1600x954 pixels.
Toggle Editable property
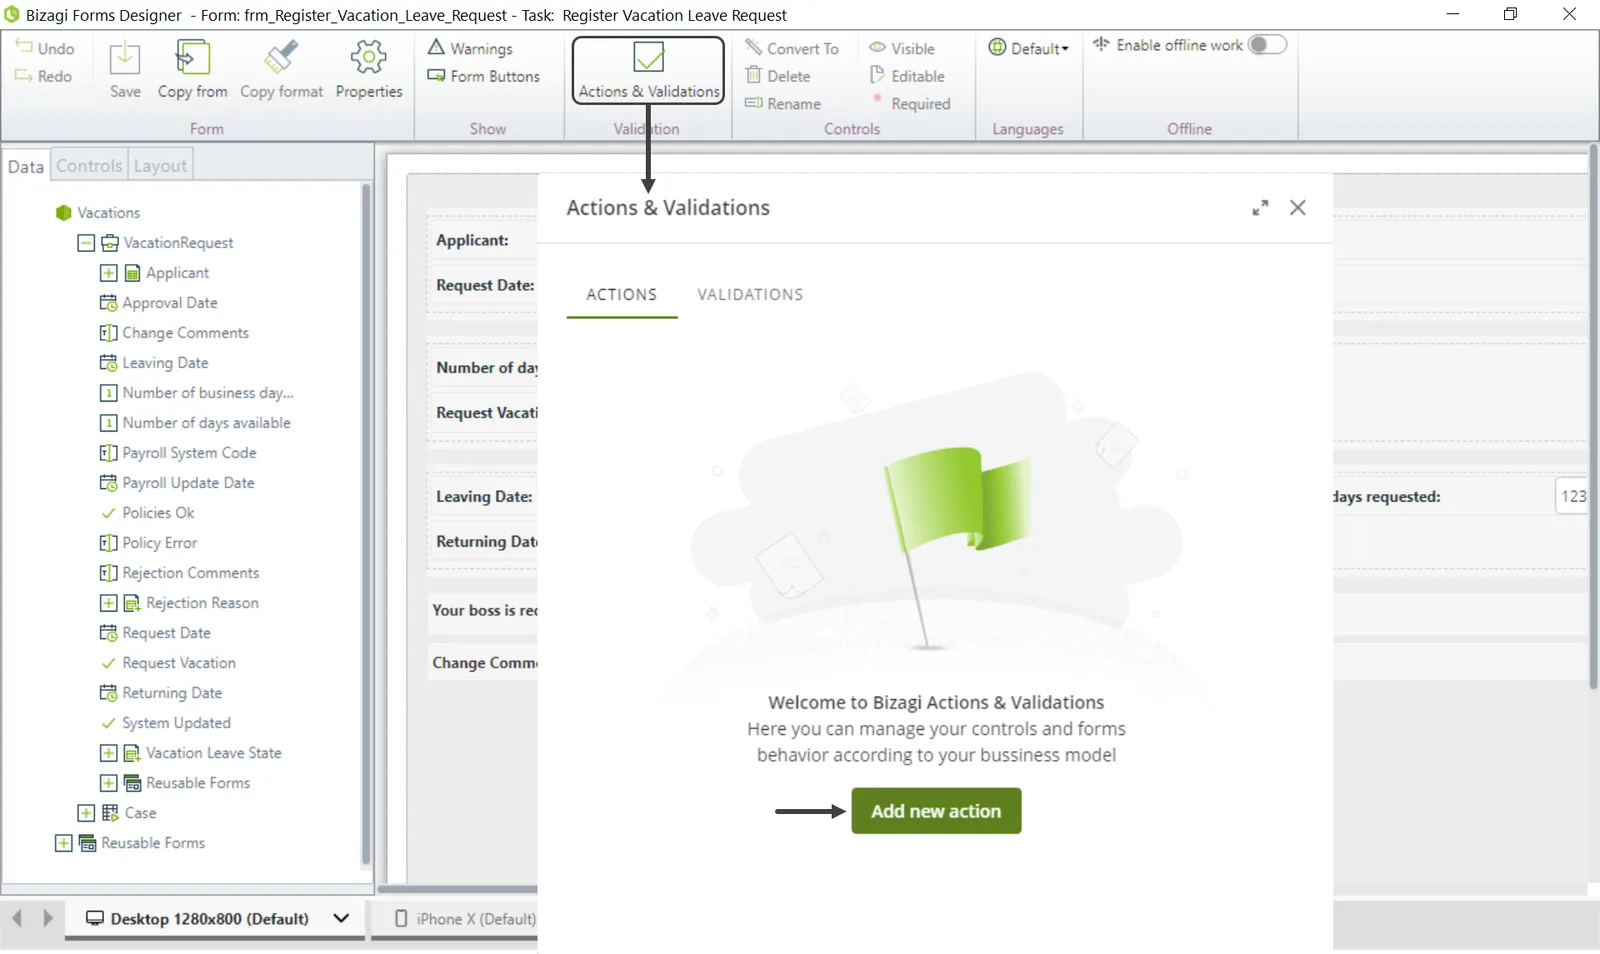[x=907, y=76]
